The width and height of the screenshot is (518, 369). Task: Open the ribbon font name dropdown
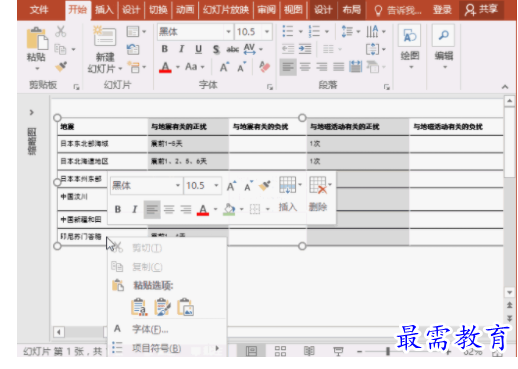click(229, 32)
